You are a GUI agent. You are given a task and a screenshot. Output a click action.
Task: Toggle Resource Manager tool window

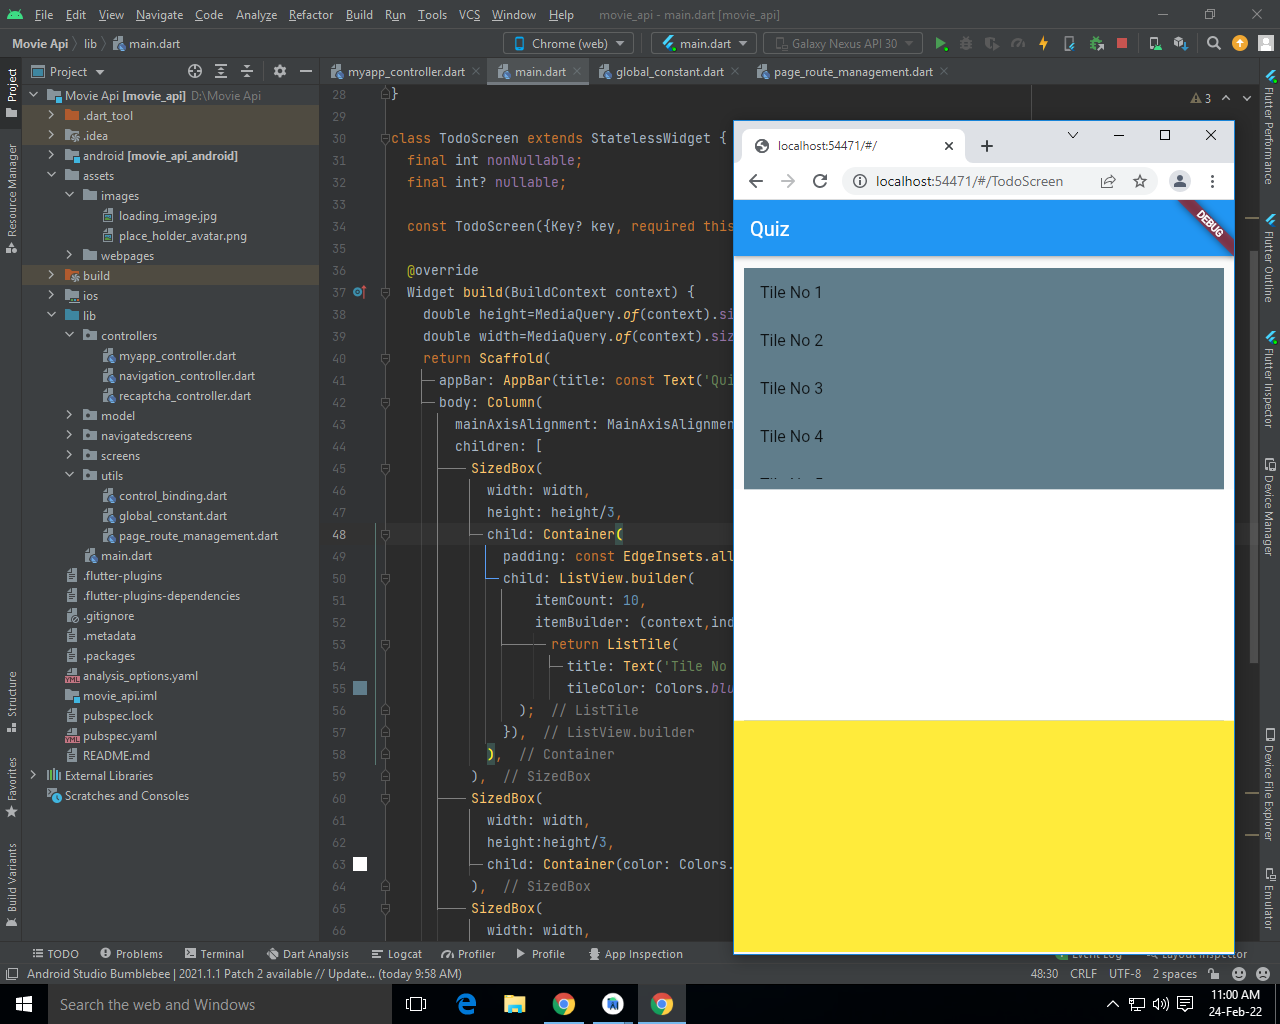click(x=12, y=199)
